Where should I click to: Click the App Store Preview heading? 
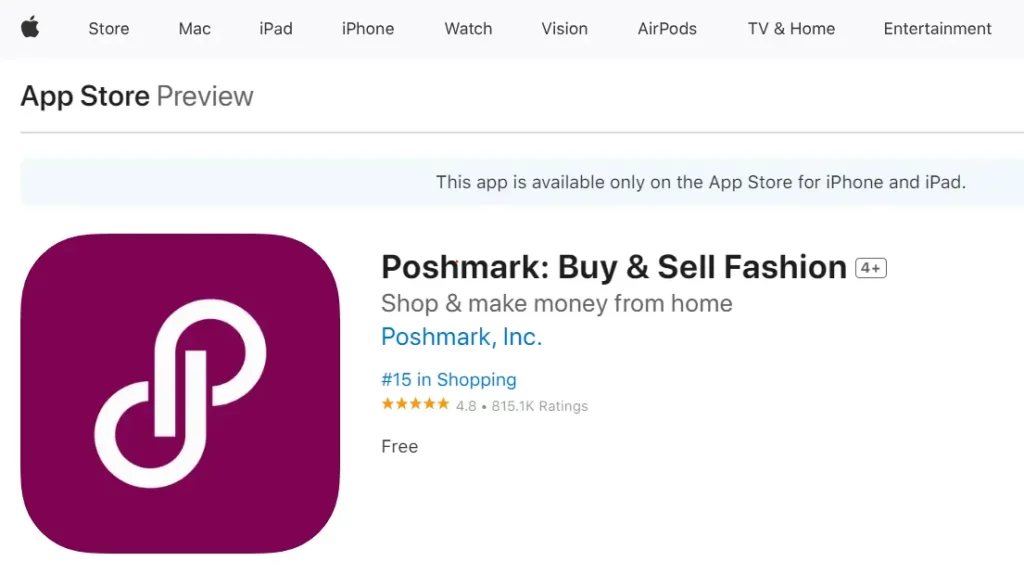[x=136, y=96]
